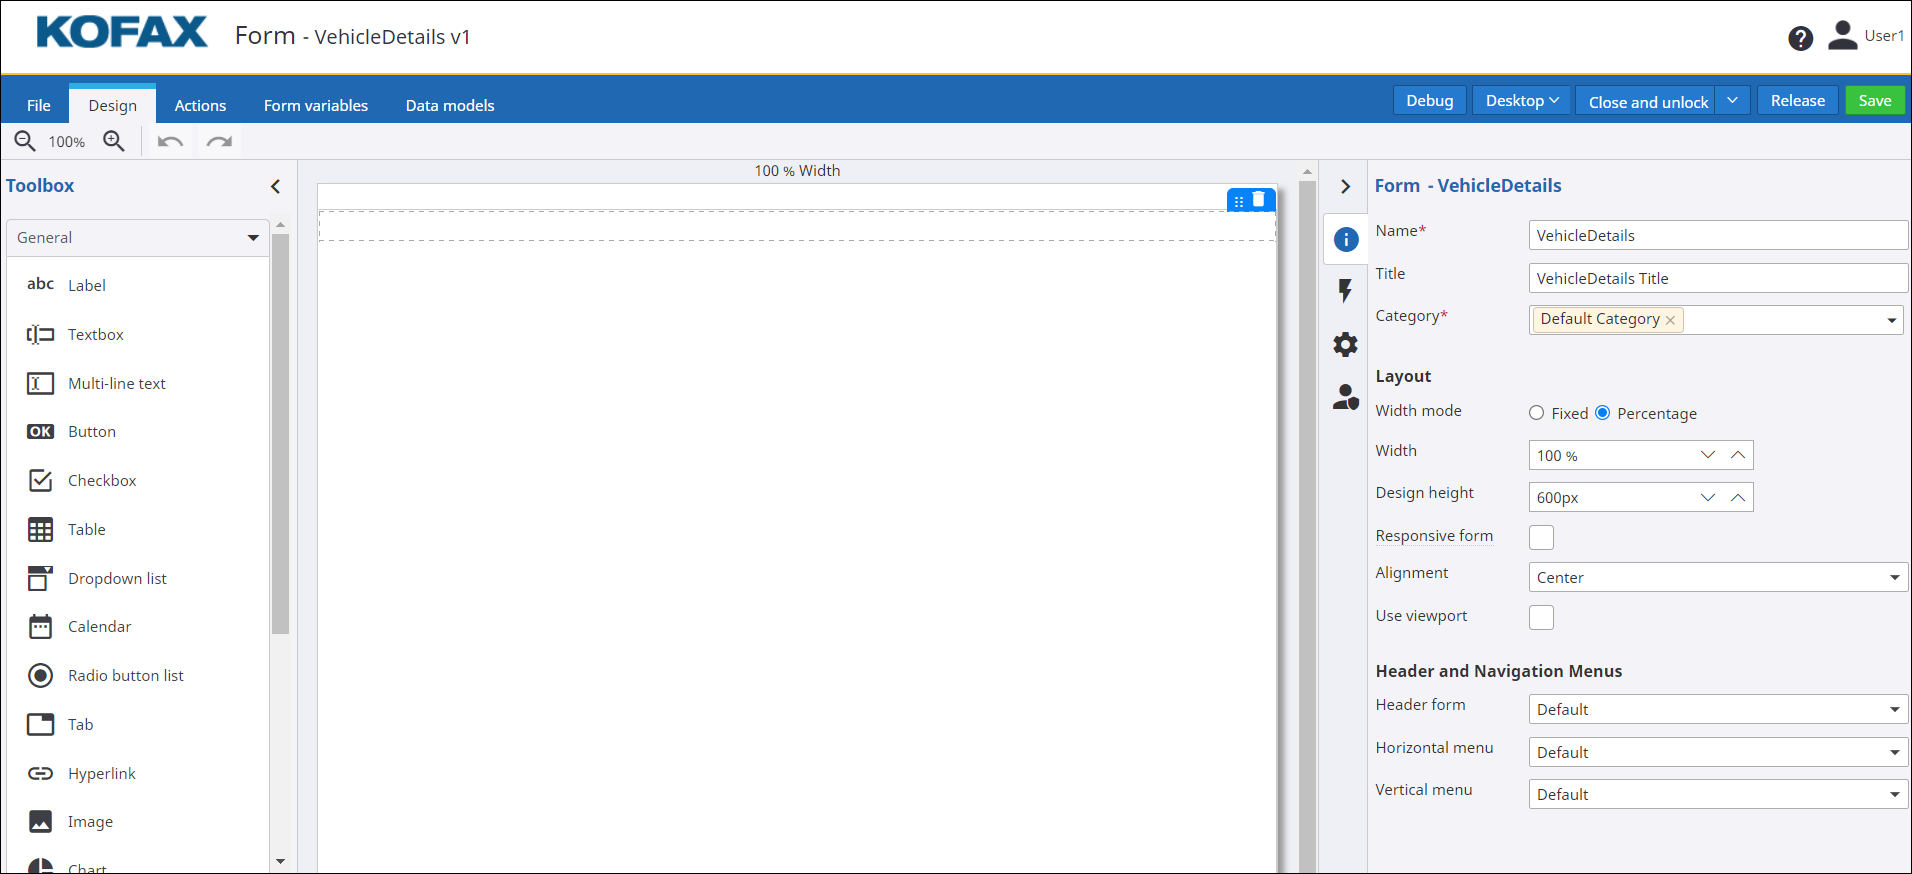Delete the selected row with trash icon
Image resolution: width=1912 pixels, height=874 pixels.
1259,199
